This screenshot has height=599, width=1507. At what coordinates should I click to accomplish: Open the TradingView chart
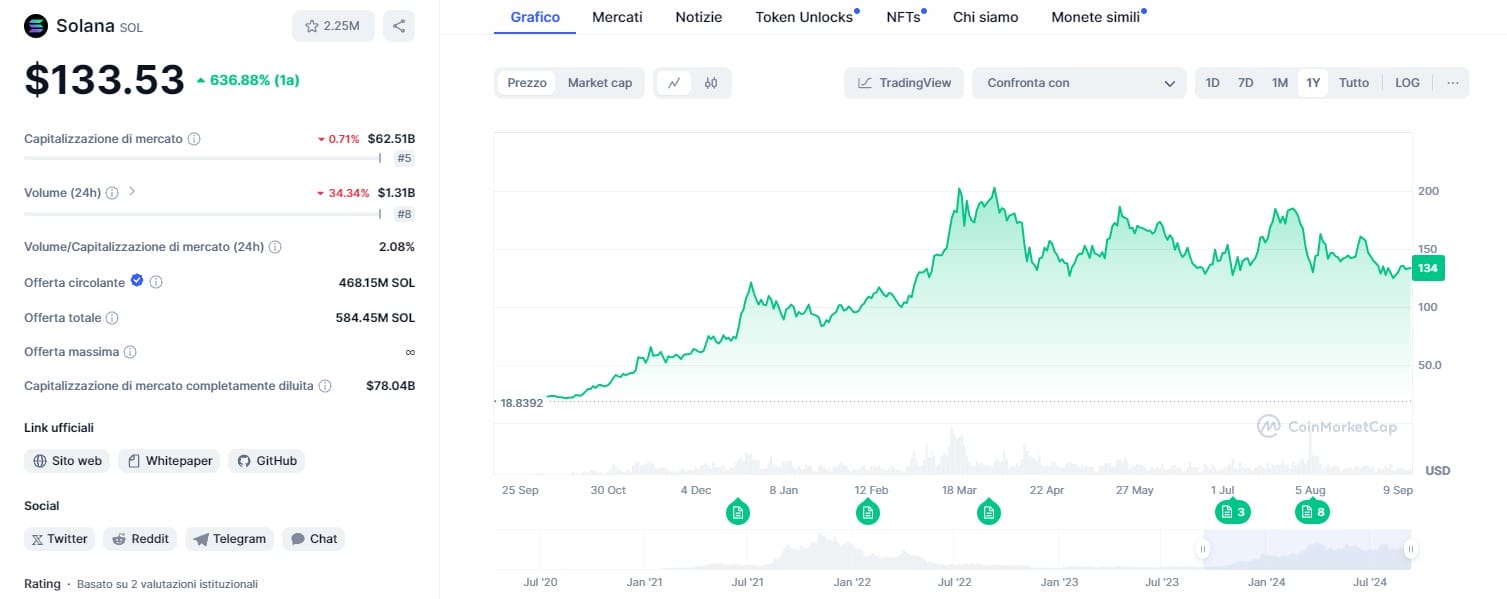tap(904, 83)
